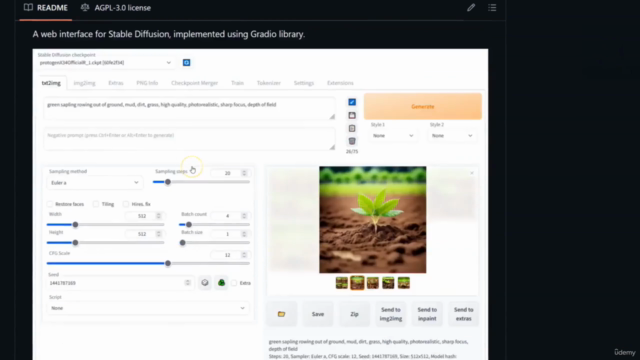The image size is (640, 360).
Task: Select the first output thumbnail
Action: coord(342,282)
